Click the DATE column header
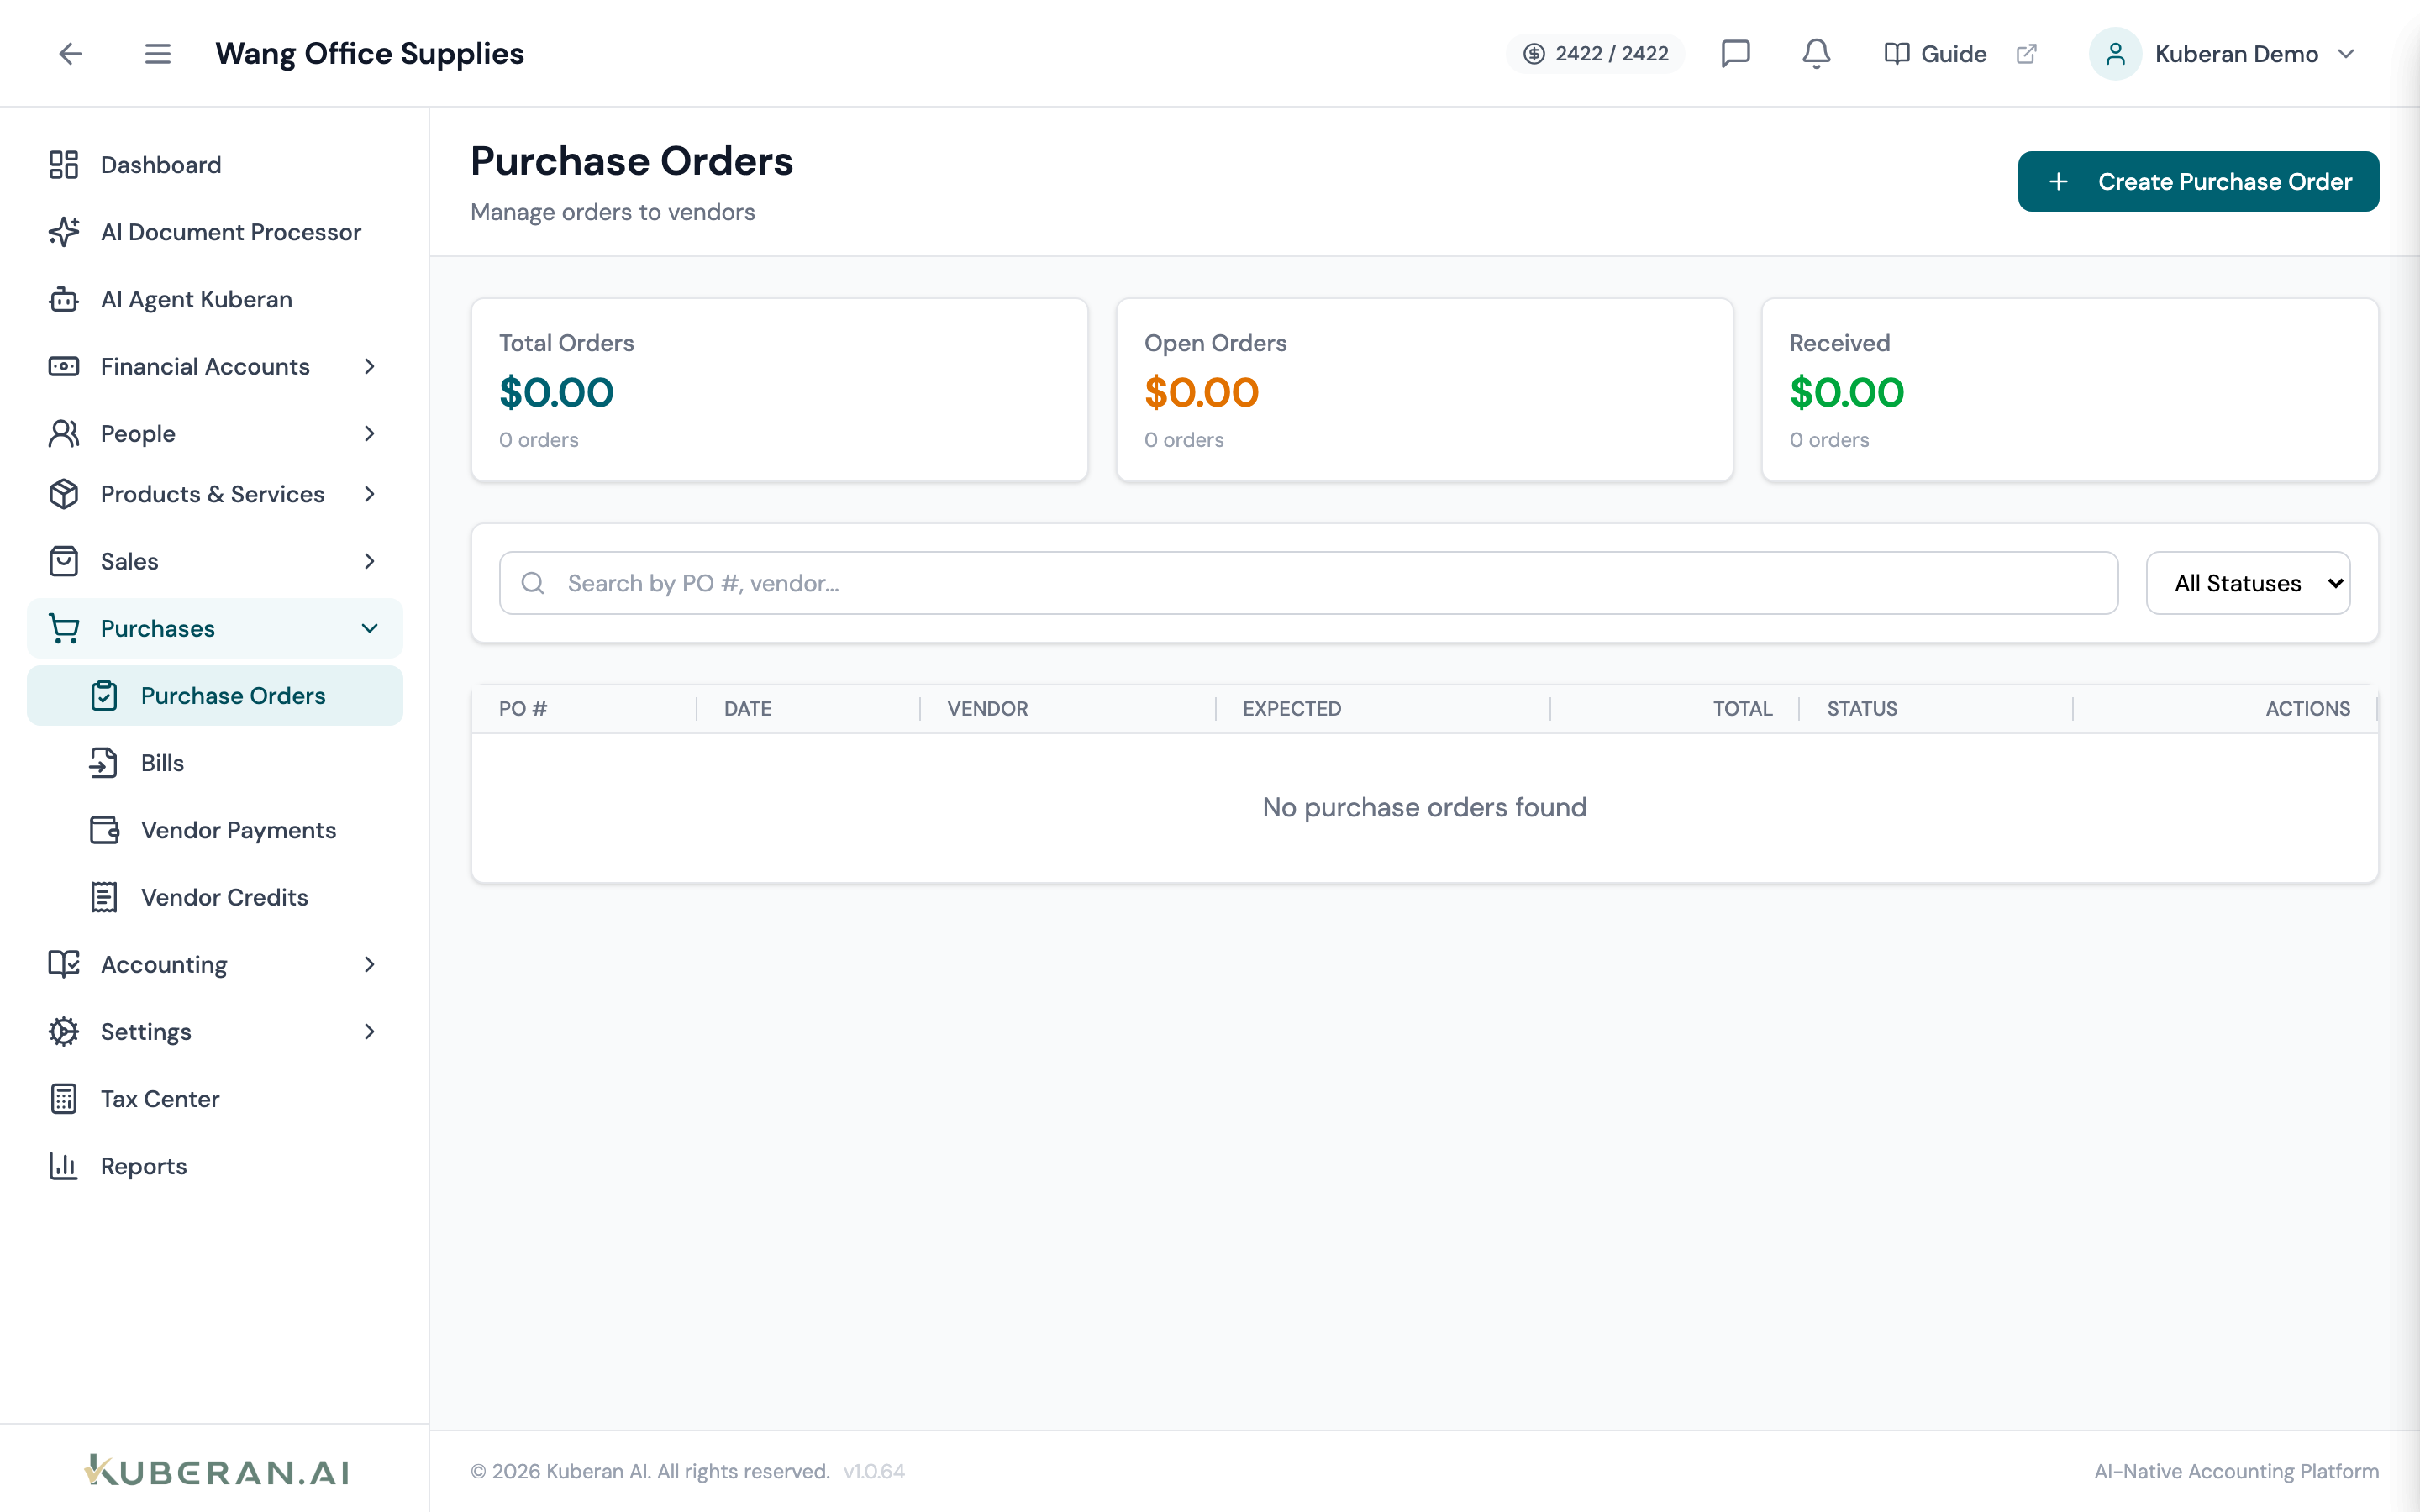This screenshot has width=2420, height=1512. tap(747, 709)
